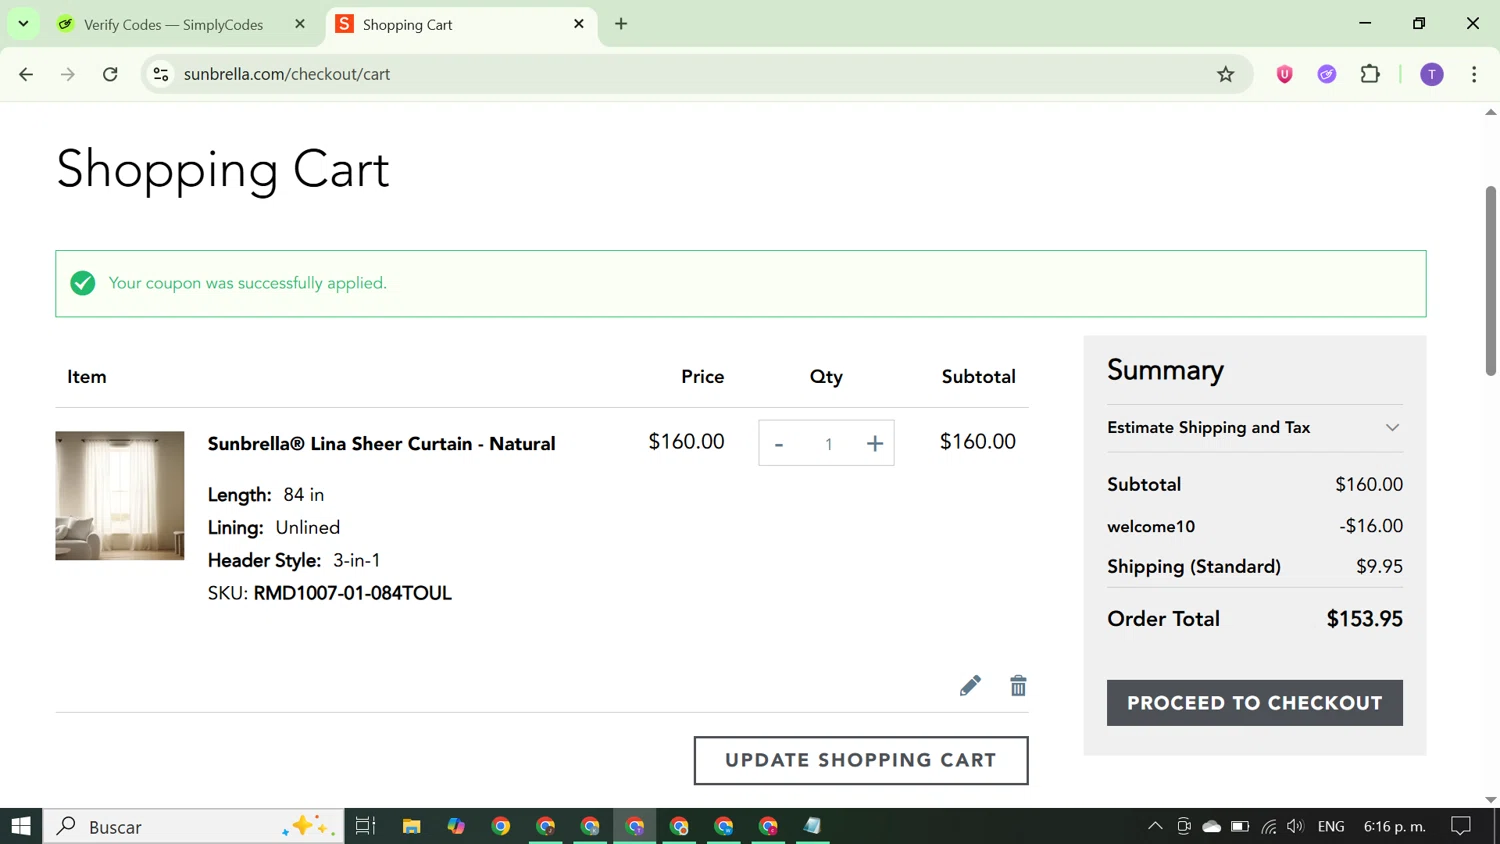The height and width of the screenshot is (844, 1500).
Task: Click the address bar URL sunbrella.com/checkout/cart
Action: [287, 74]
